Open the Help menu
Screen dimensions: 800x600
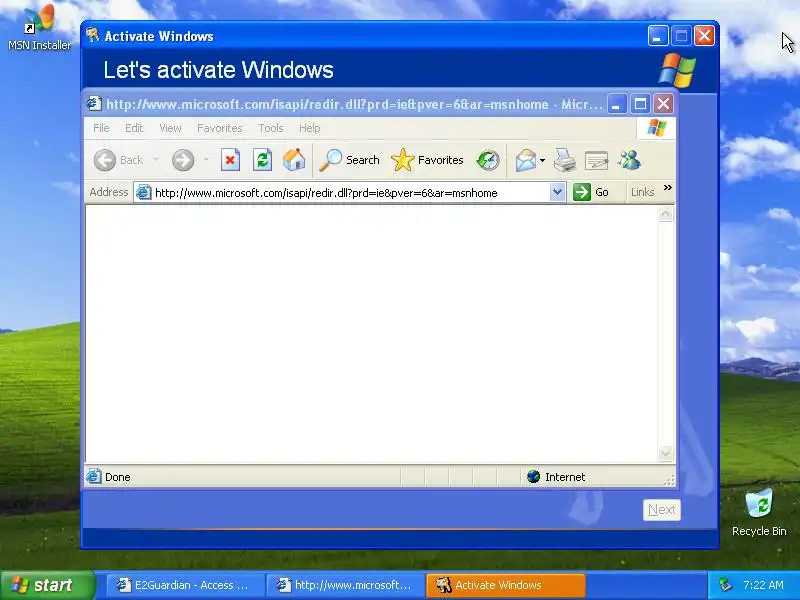[310, 128]
